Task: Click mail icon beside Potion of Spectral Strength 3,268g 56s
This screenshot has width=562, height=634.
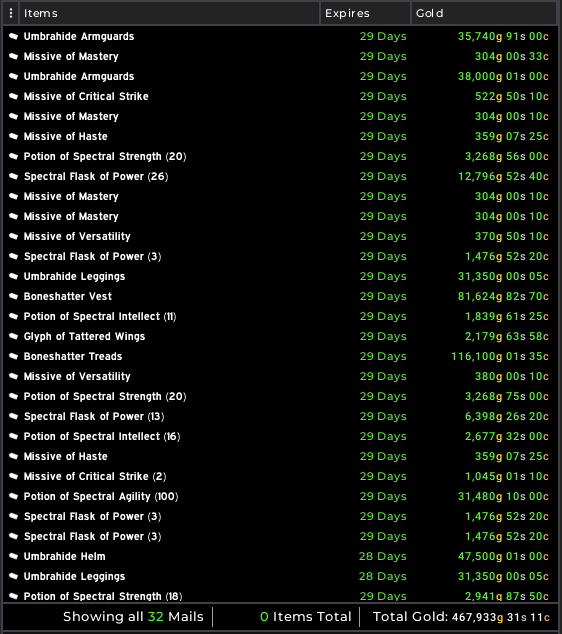Action: click(x=13, y=156)
